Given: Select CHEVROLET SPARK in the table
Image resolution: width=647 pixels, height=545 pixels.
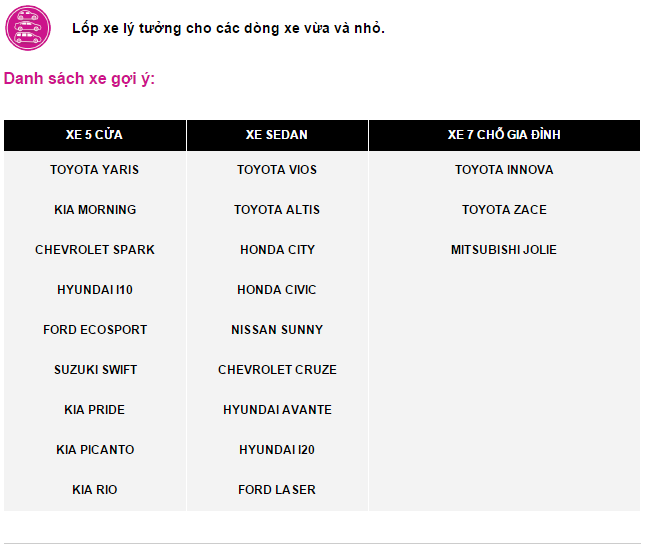Looking at the screenshot, I should 95,250.
